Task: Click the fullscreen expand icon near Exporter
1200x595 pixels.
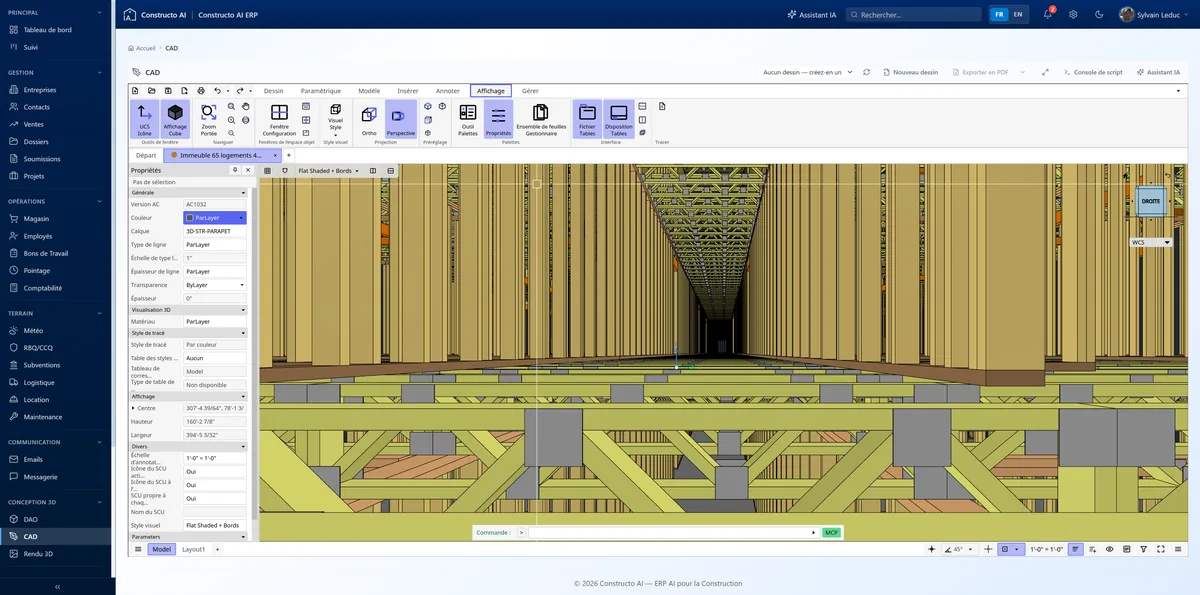Action: tap(1045, 72)
